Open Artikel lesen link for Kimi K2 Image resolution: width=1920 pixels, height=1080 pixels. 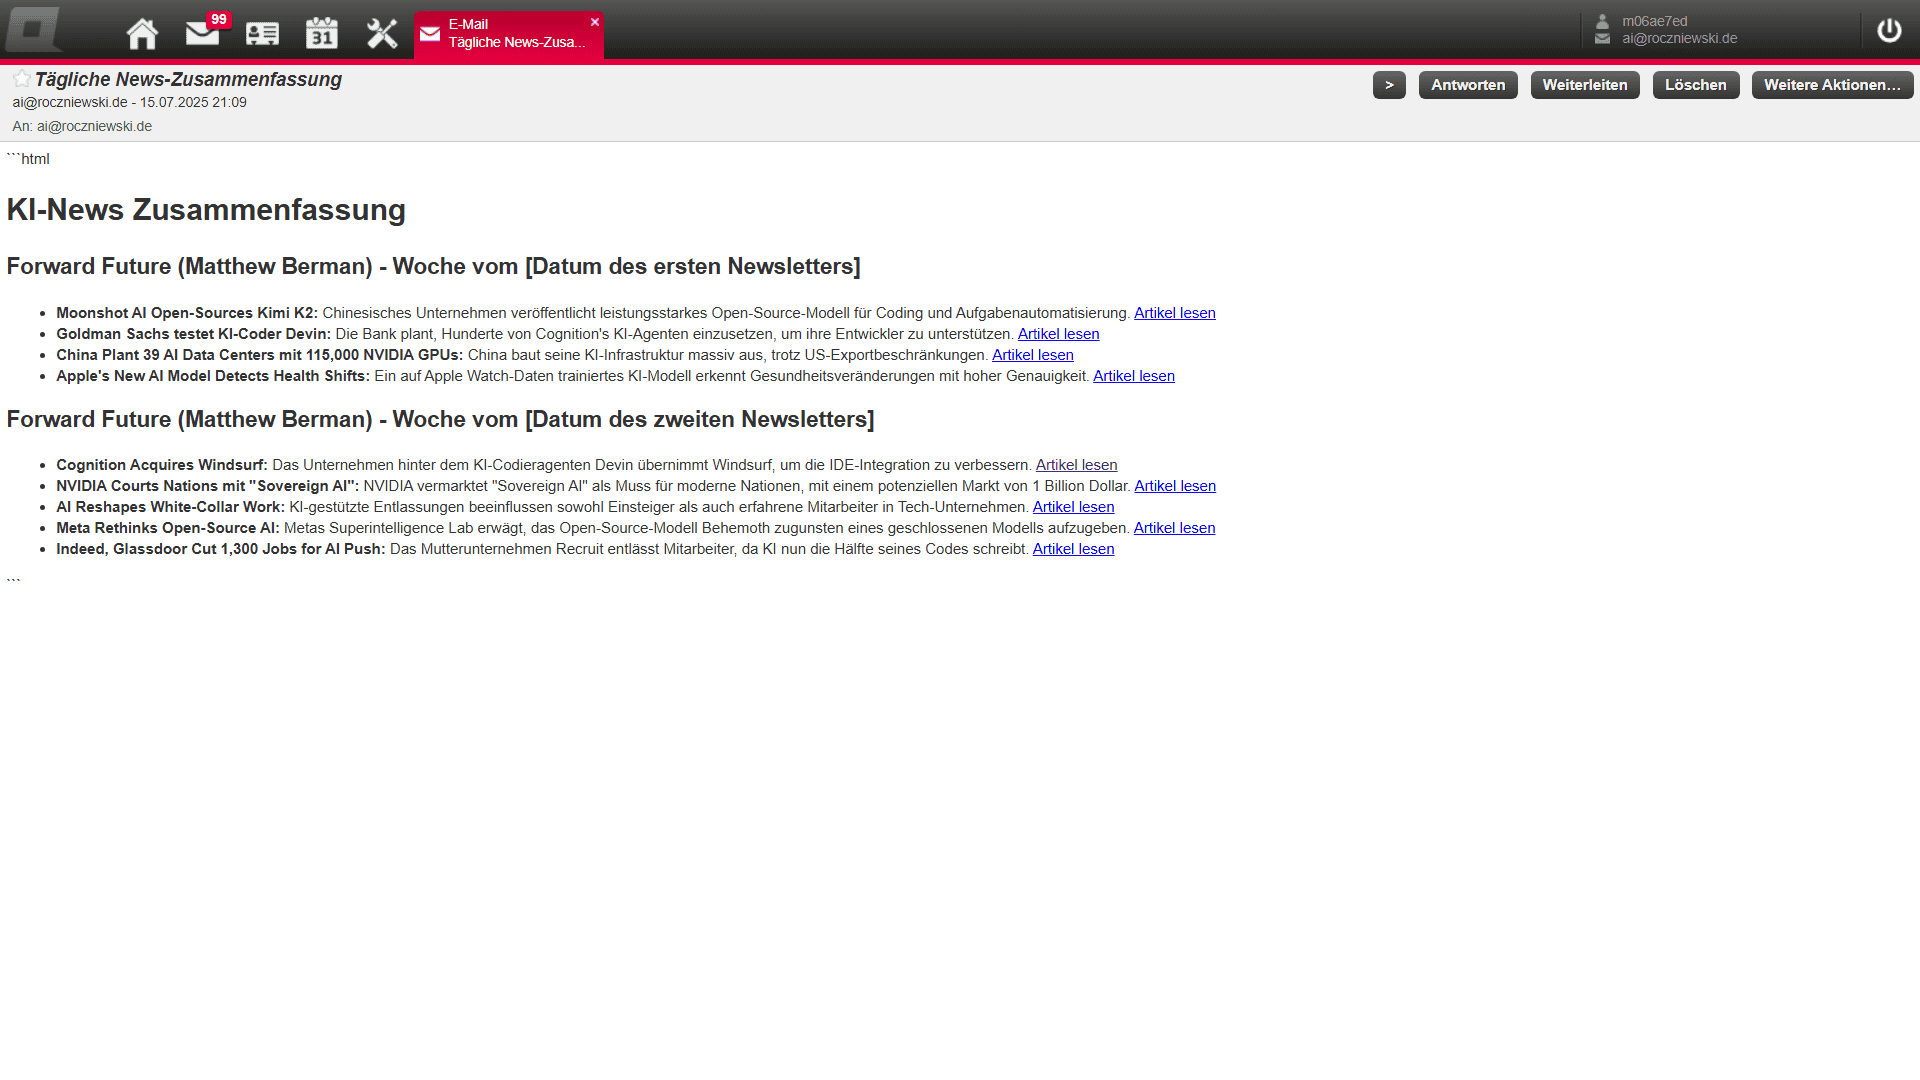pos(1174,312)
